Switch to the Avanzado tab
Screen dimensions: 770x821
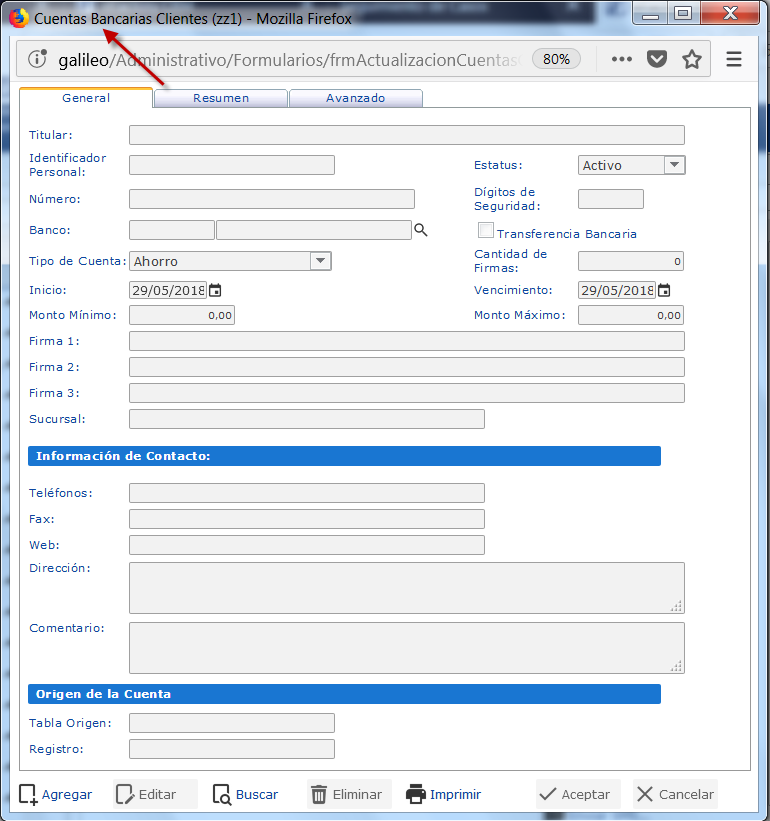(x=355, y=98)
